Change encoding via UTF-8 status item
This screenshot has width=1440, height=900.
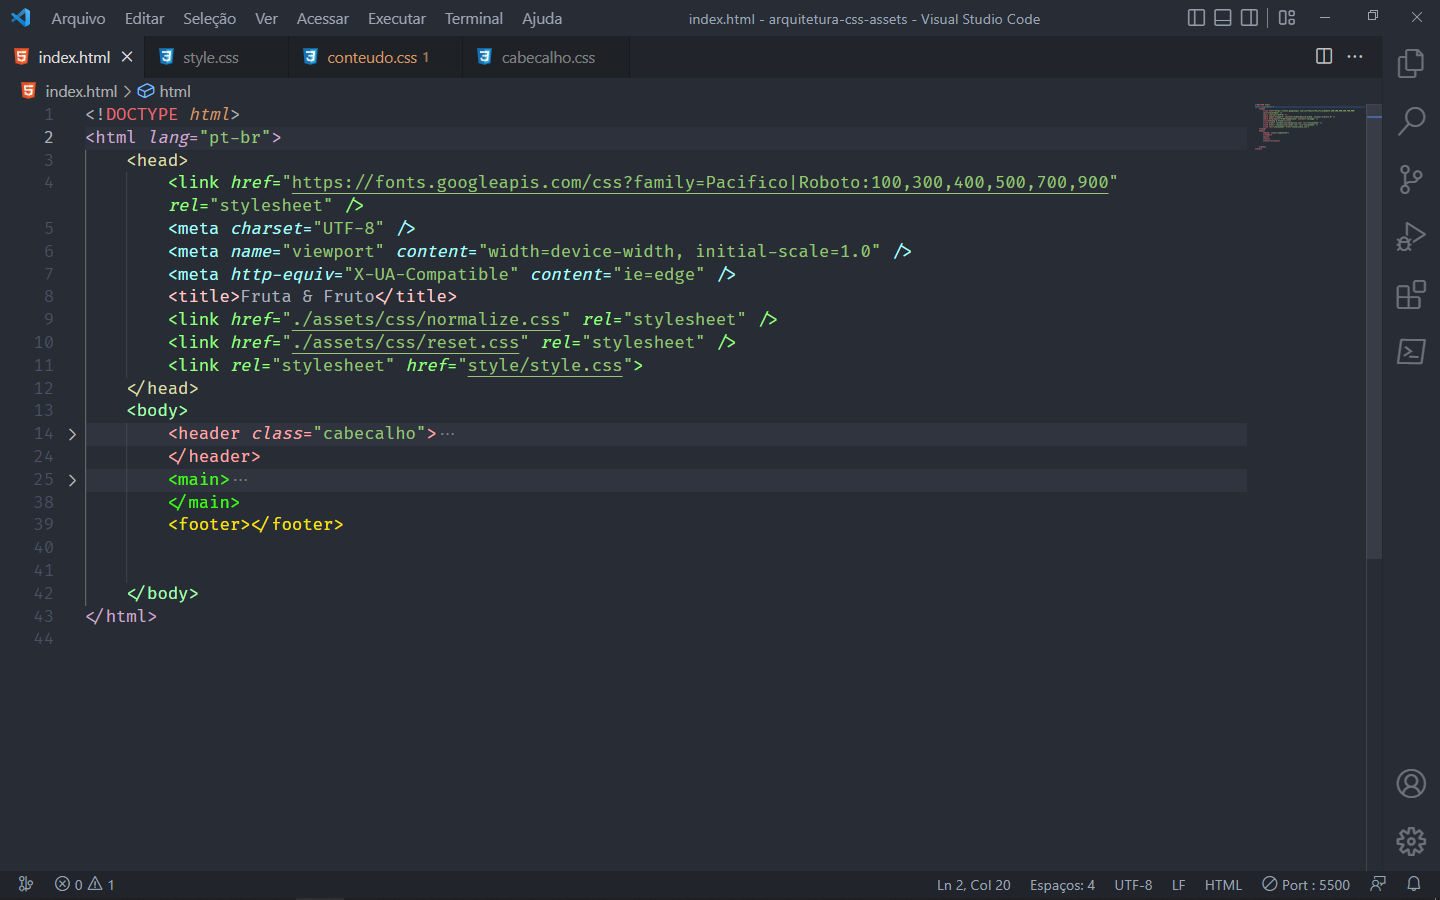coord(1133,884)
